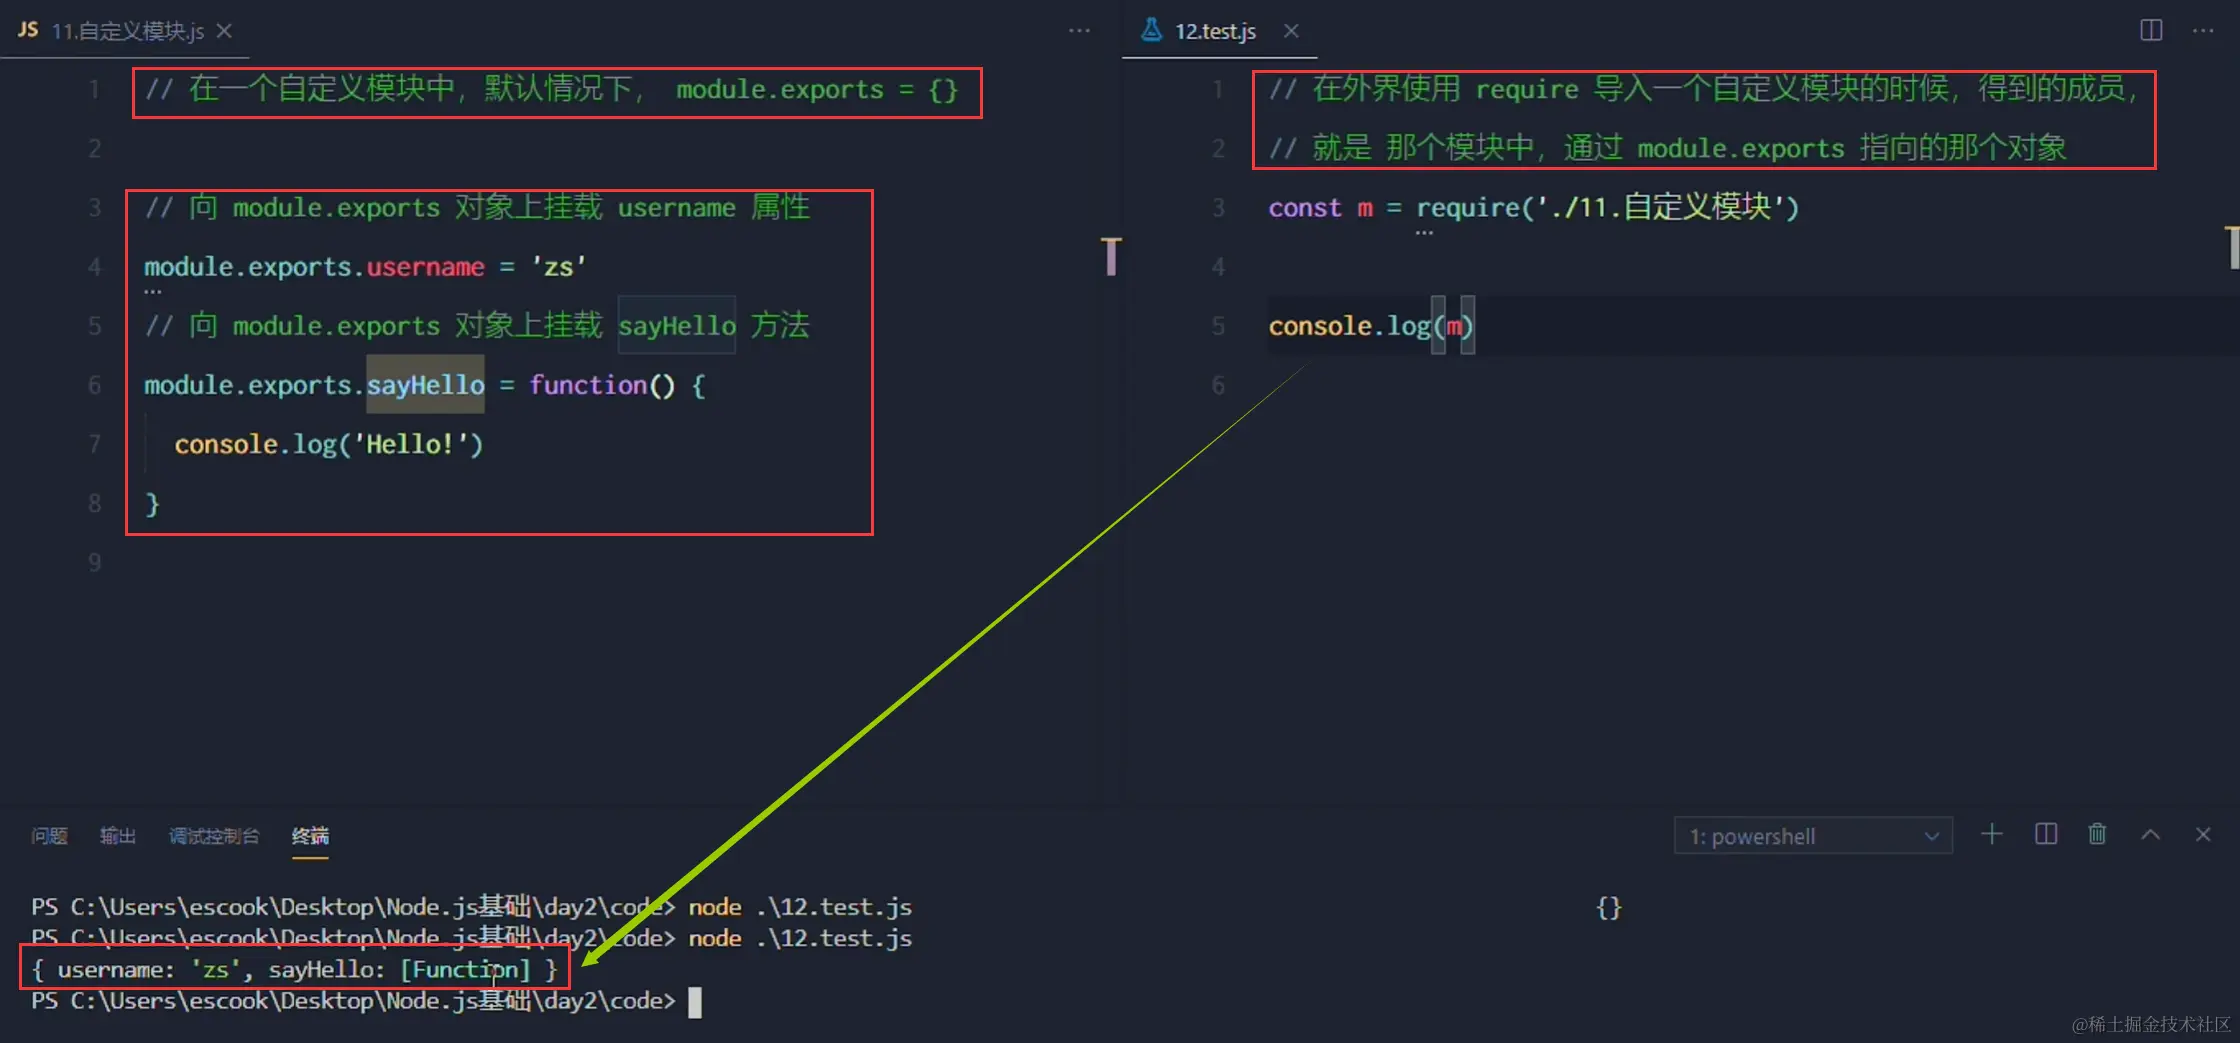Click line number 6 in the right editor gutter
This screenshot has height=1043, width=2240.
(1218, 385)
